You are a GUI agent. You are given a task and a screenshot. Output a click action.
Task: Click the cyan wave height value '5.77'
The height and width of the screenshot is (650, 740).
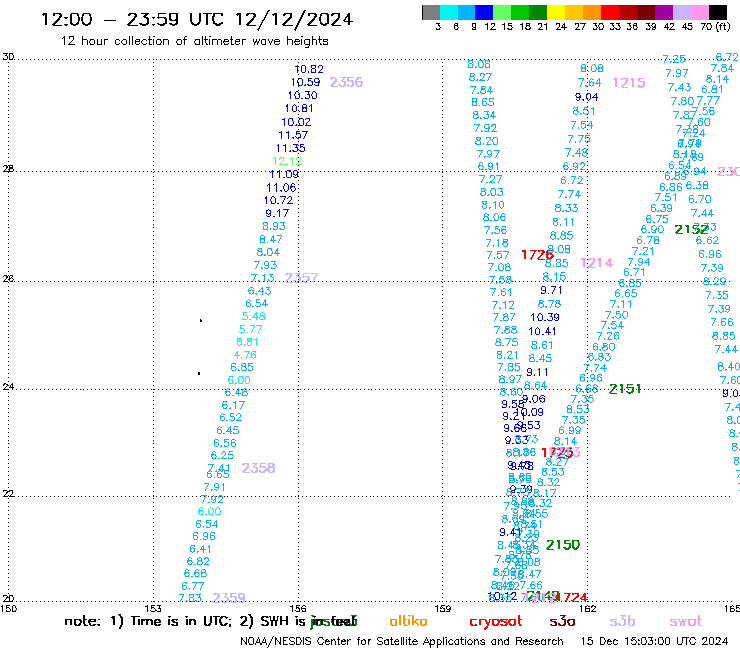pos(251,329)
